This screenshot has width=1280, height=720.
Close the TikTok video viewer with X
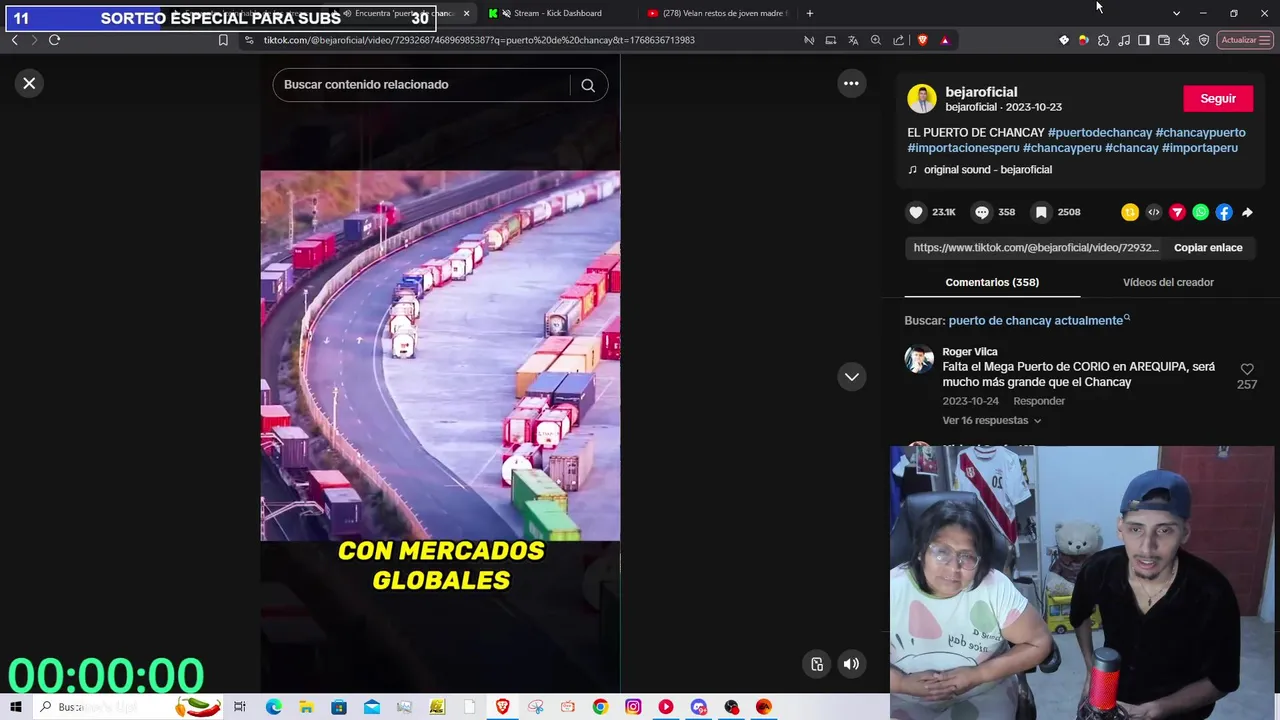click(29, 84)
